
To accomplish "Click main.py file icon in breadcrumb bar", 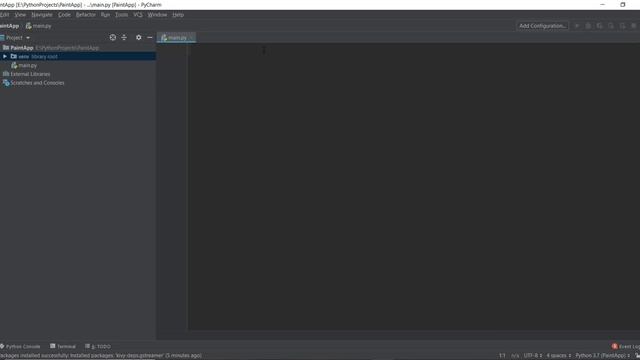I will (29, 26).
